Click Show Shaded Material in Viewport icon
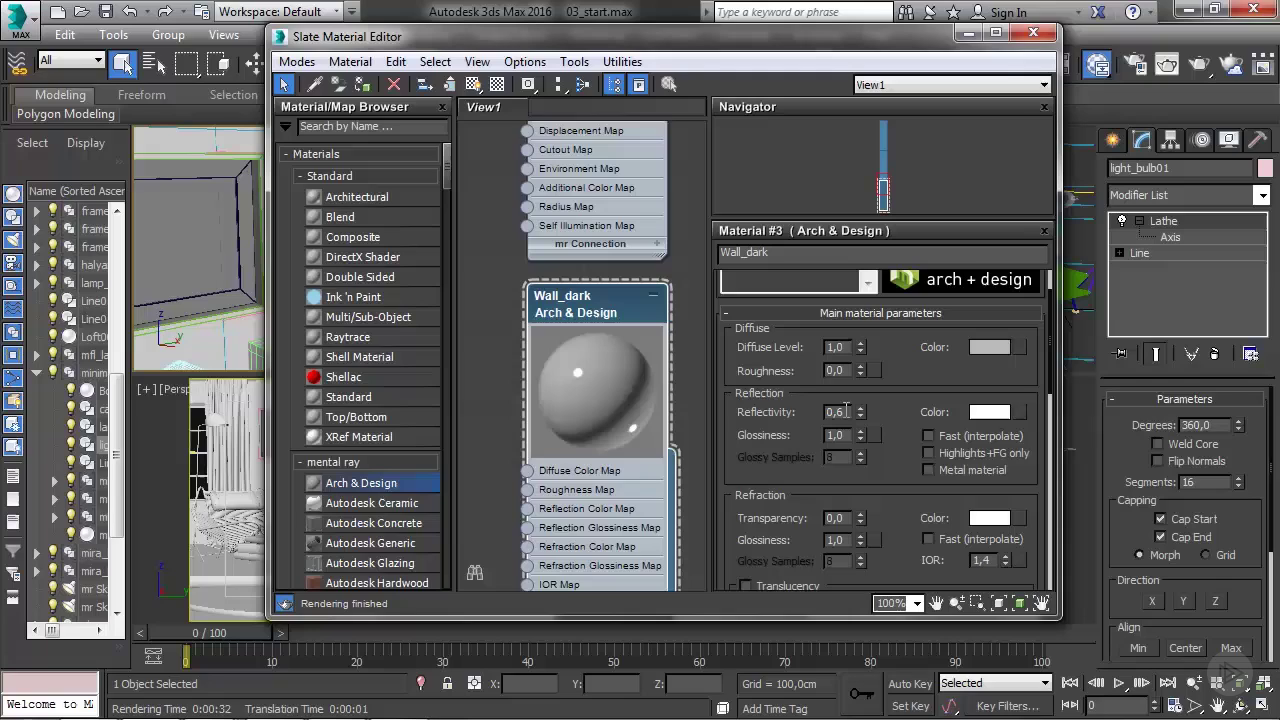Screen dimensions: 1280x720 473,85
